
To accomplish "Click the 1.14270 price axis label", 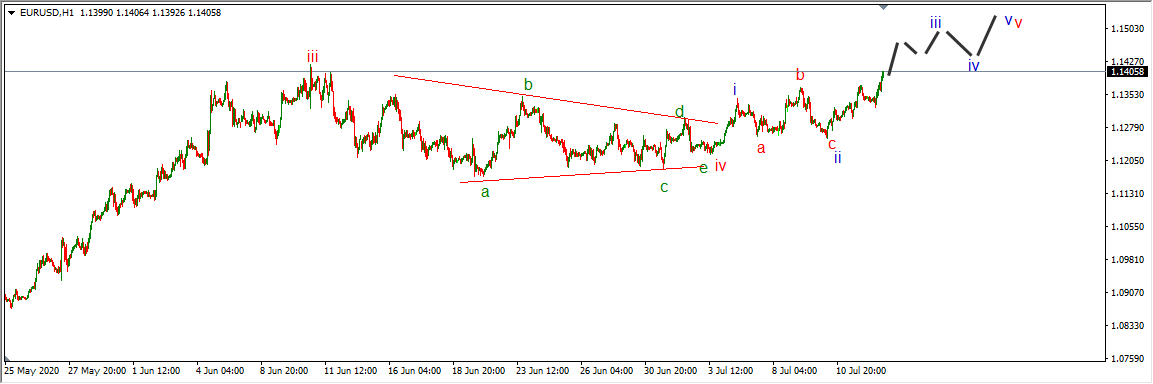I will coord(1127,62).
